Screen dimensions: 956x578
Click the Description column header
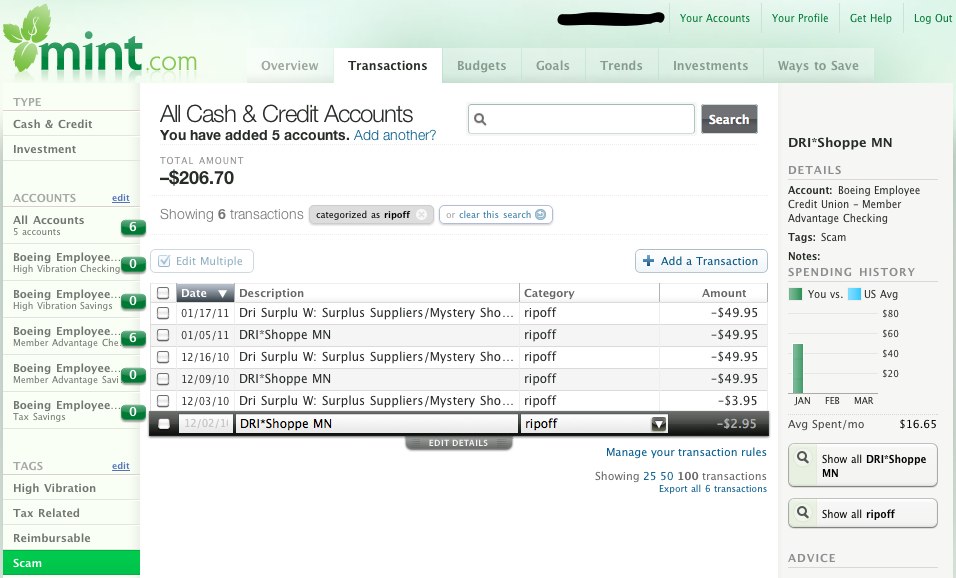click(377, 293)
